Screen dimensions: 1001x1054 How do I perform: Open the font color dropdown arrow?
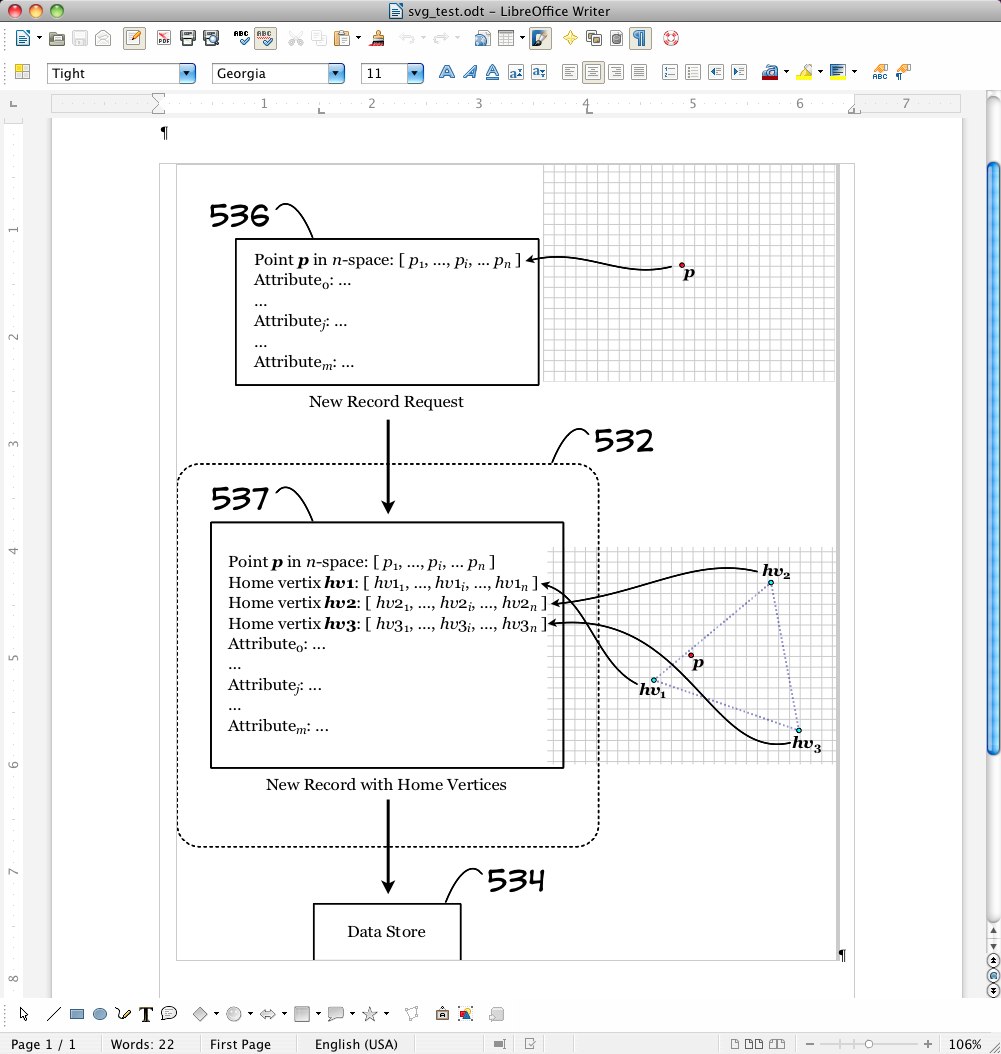[788, 73]
